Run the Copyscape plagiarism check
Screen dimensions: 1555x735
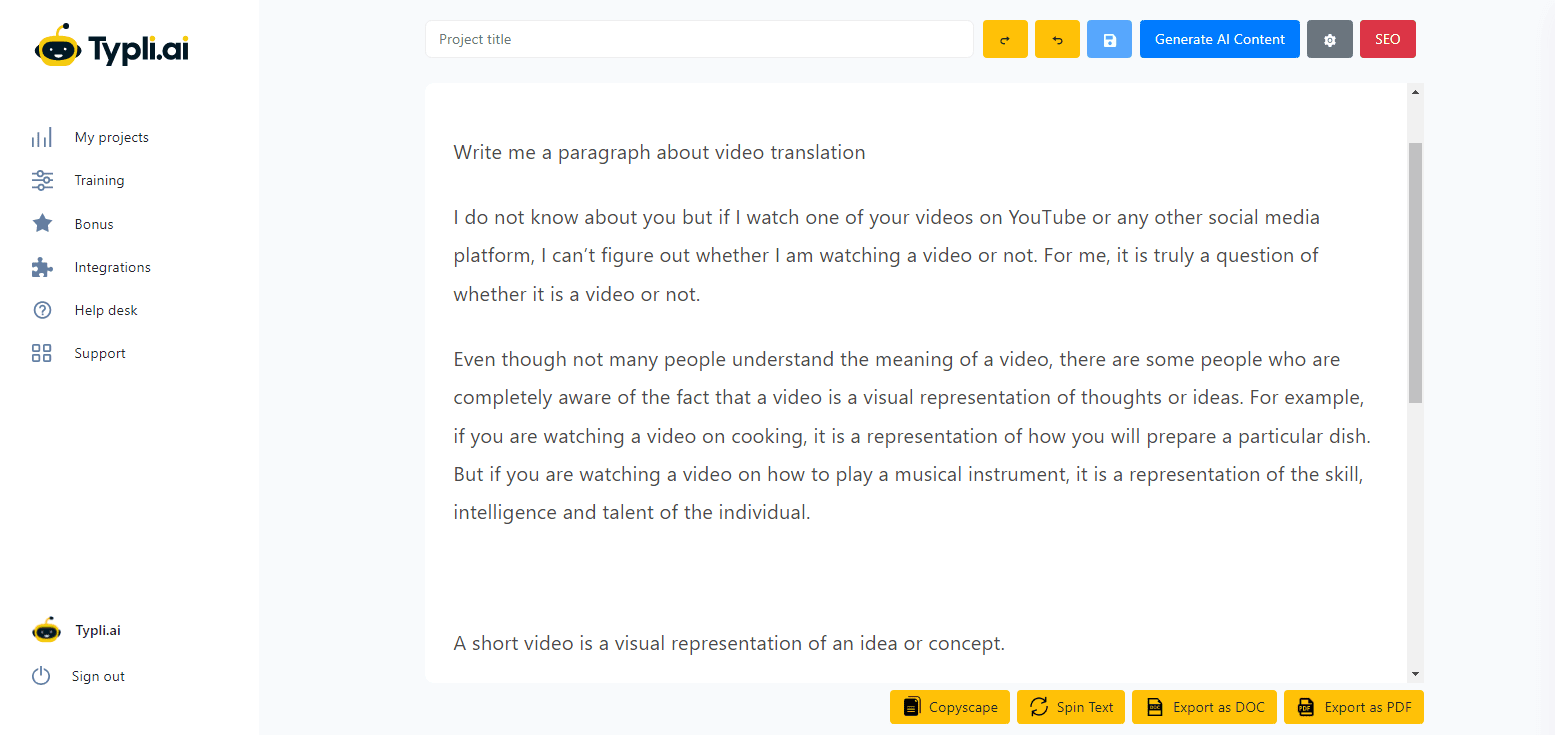point(949,707)
